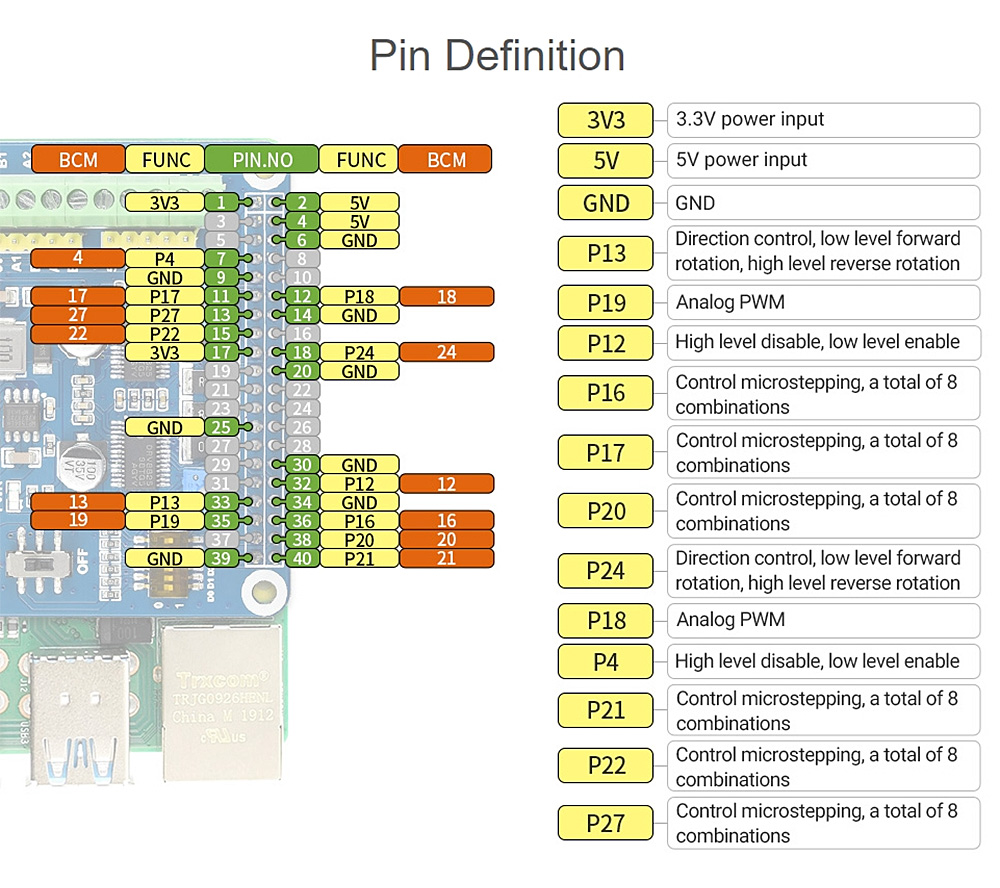The height and width of the screenshot is (888, 1000).
Task: Select the P4 function label beside pin 7
Action: click(x=165, y=259)
